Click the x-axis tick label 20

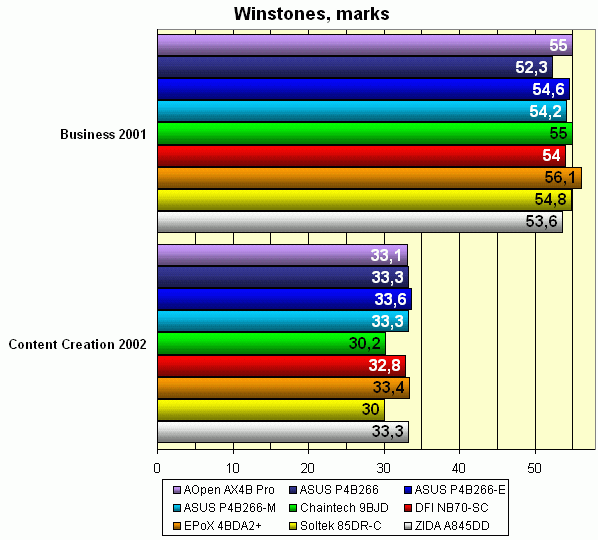[307, 468]
